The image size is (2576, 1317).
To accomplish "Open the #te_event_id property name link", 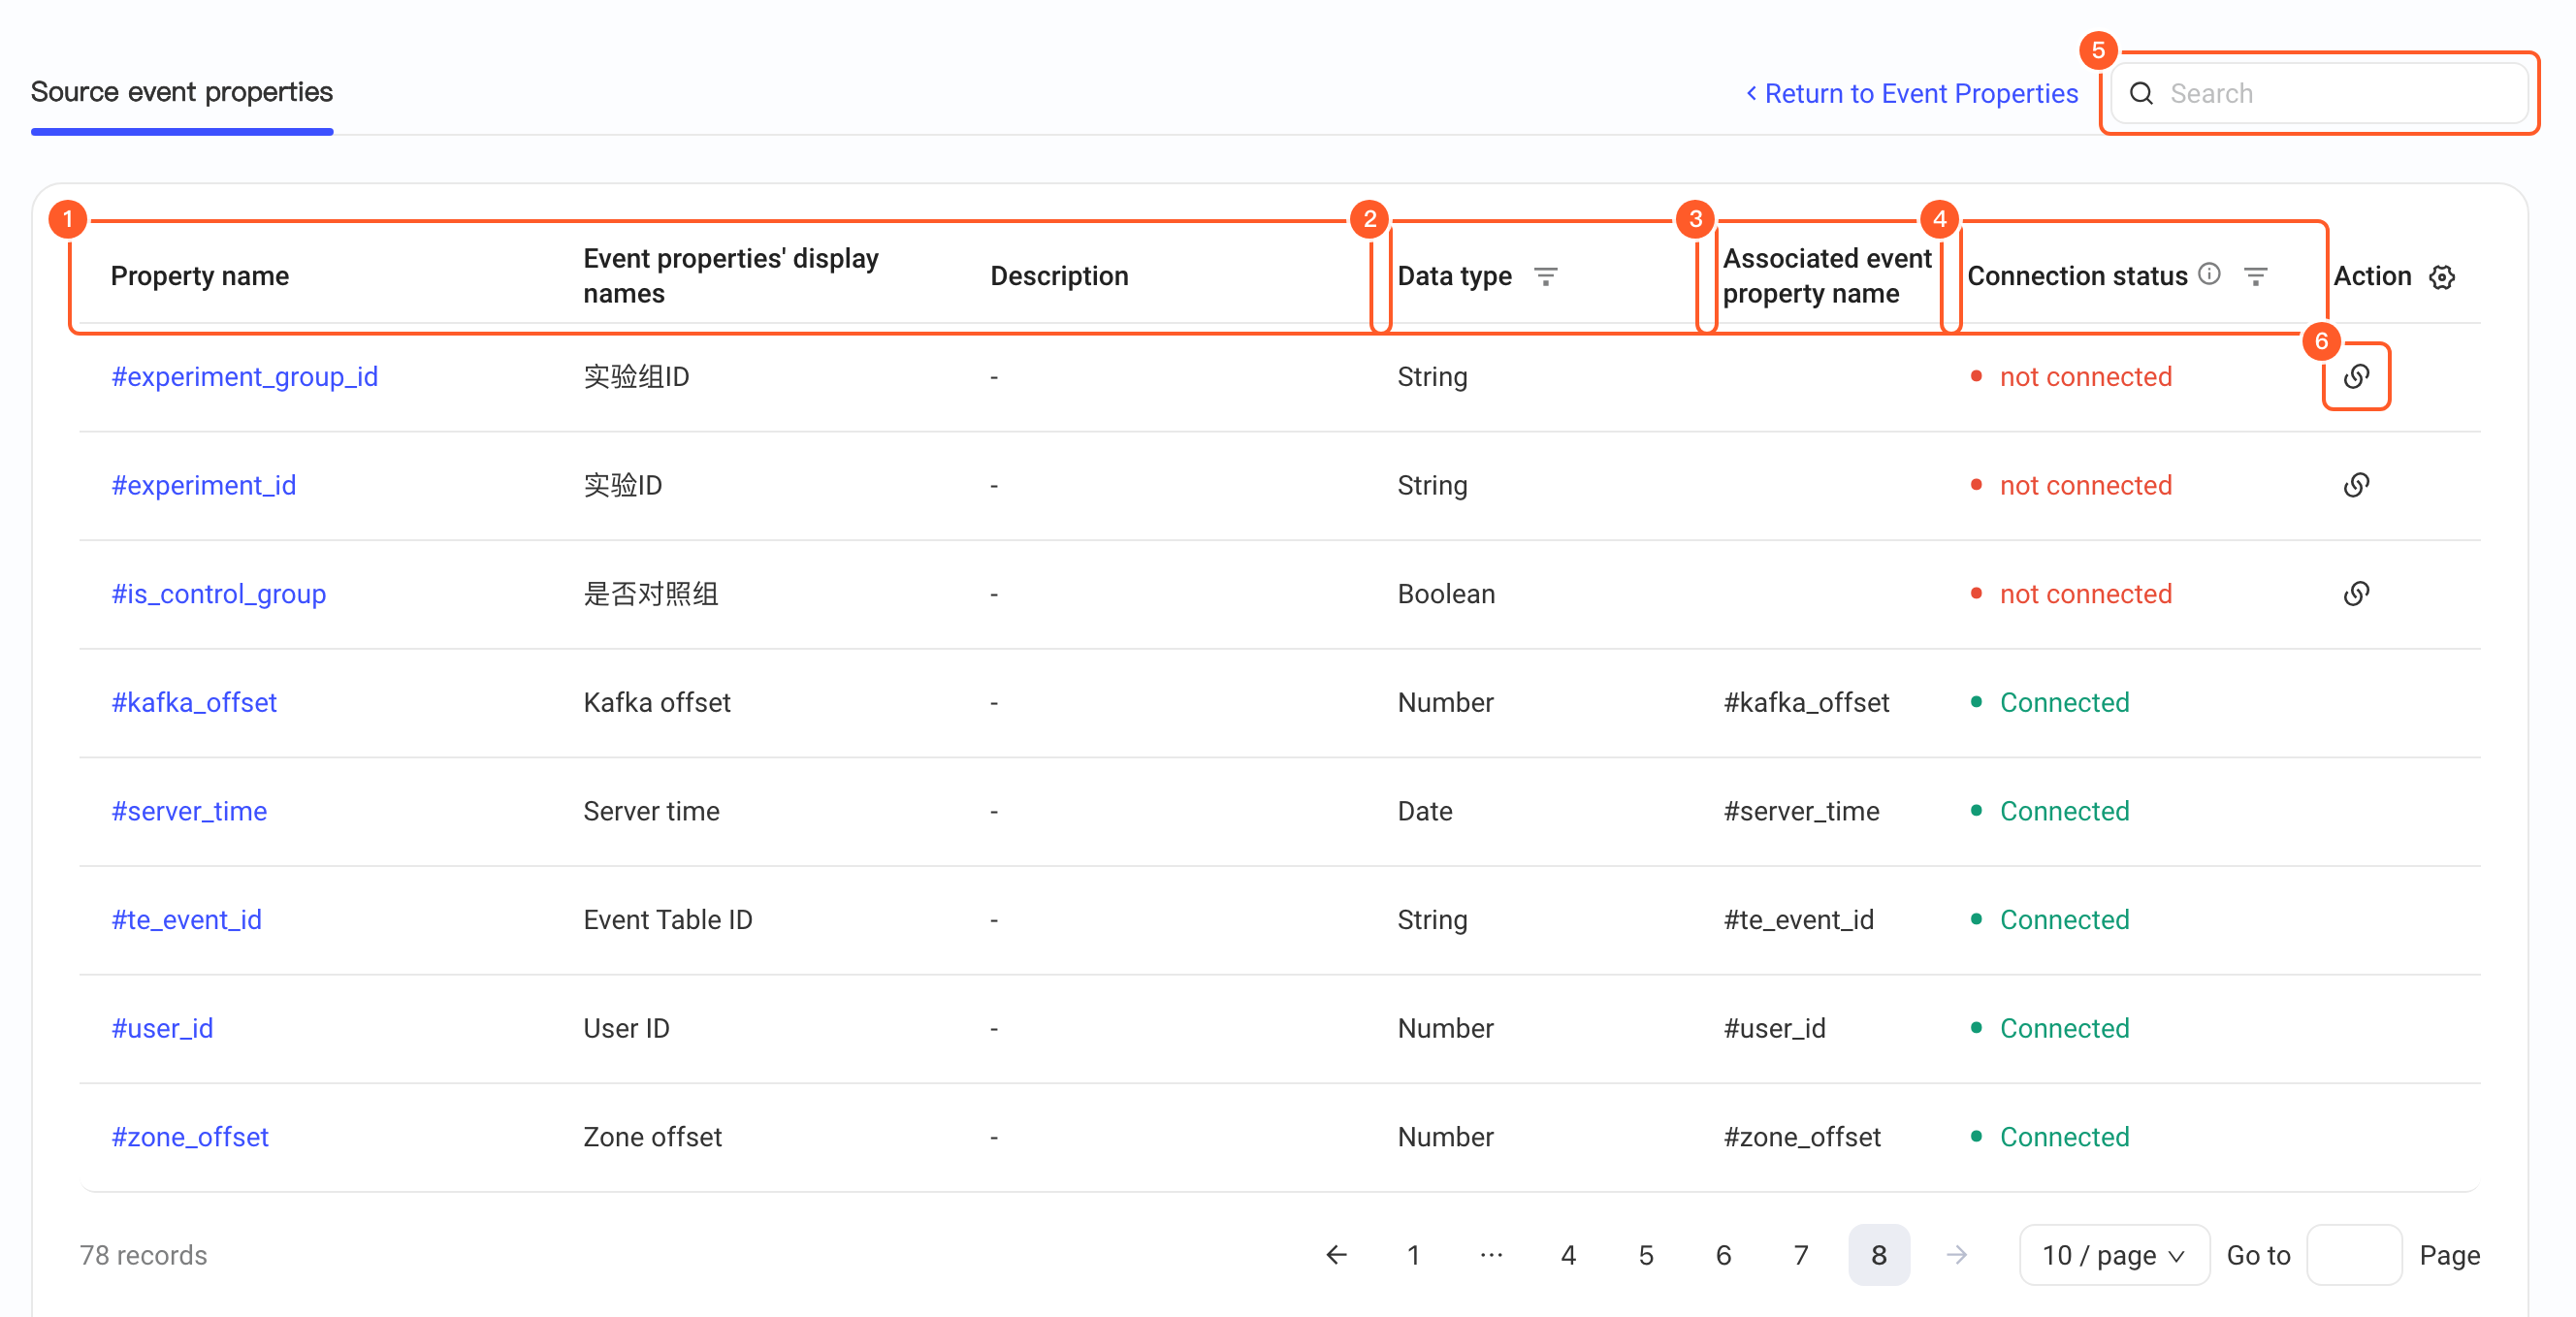I will pyautogui.click(x=186, y=919).
